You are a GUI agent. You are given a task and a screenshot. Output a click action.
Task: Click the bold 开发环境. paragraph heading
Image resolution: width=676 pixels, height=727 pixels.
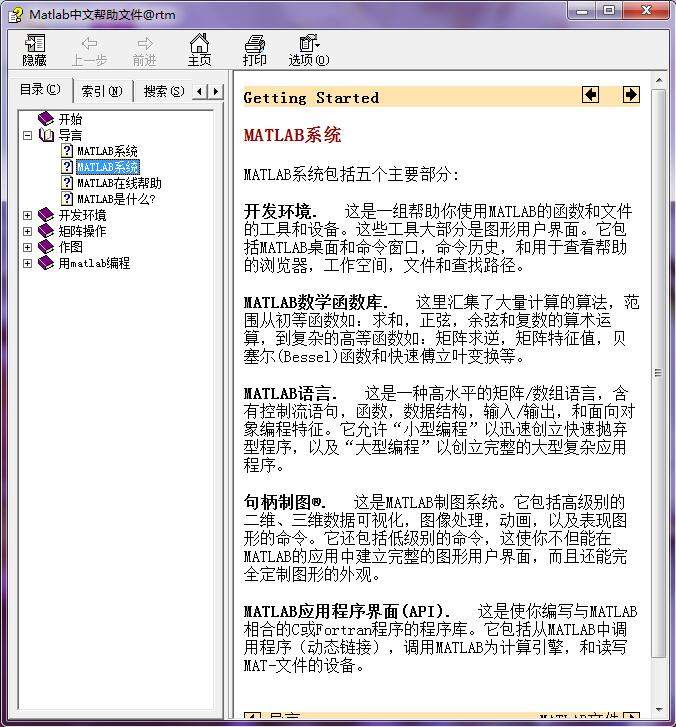[281, 212]
